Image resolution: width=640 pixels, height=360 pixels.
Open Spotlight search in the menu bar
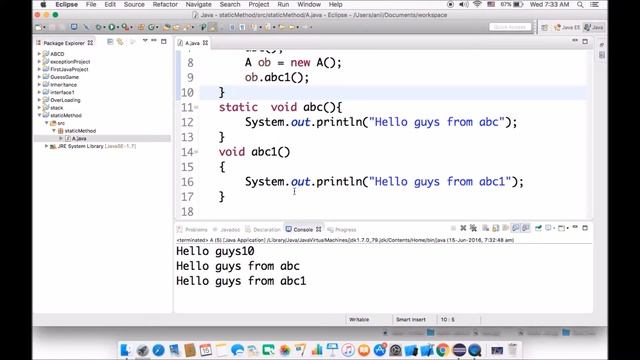click(580, 4)
